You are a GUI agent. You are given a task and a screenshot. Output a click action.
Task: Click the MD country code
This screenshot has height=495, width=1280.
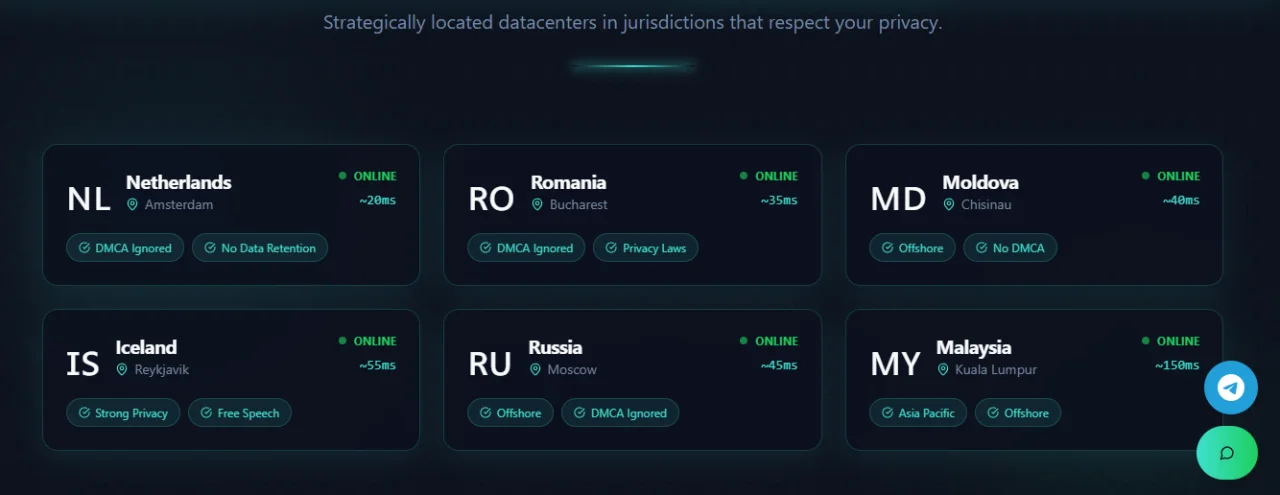click(x=898, y=199)
